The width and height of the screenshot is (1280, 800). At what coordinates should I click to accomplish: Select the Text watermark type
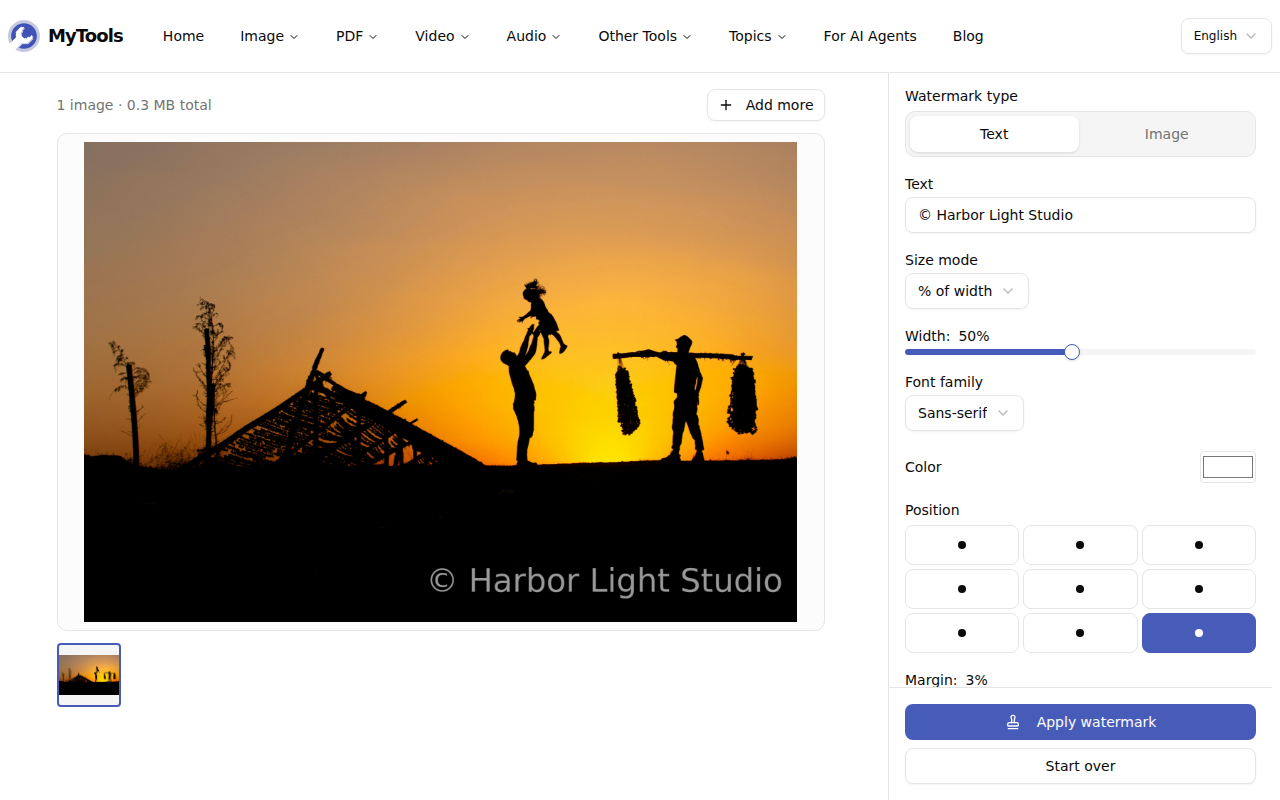point(994,134)
